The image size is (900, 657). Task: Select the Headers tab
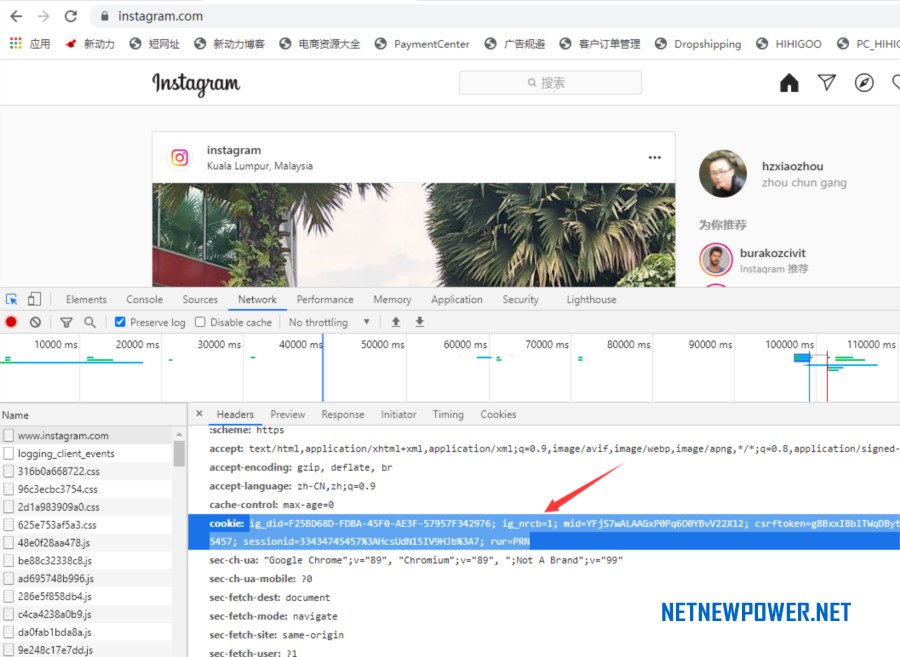tap(235, 414)
